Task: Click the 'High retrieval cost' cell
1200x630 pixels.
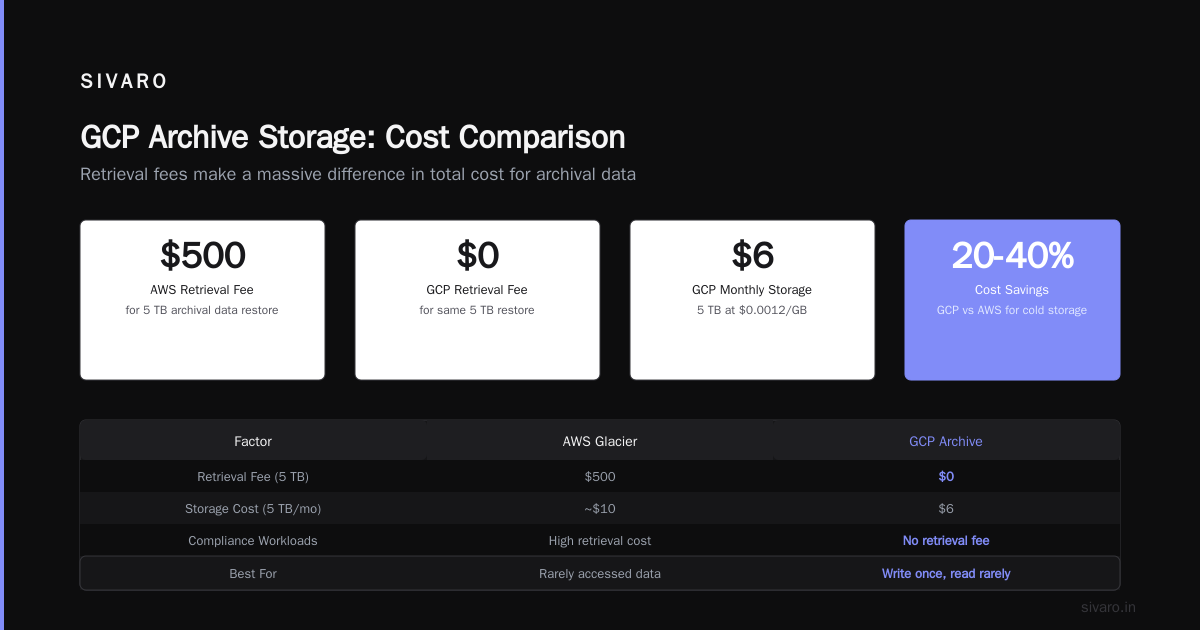Action: click(600, 540)
